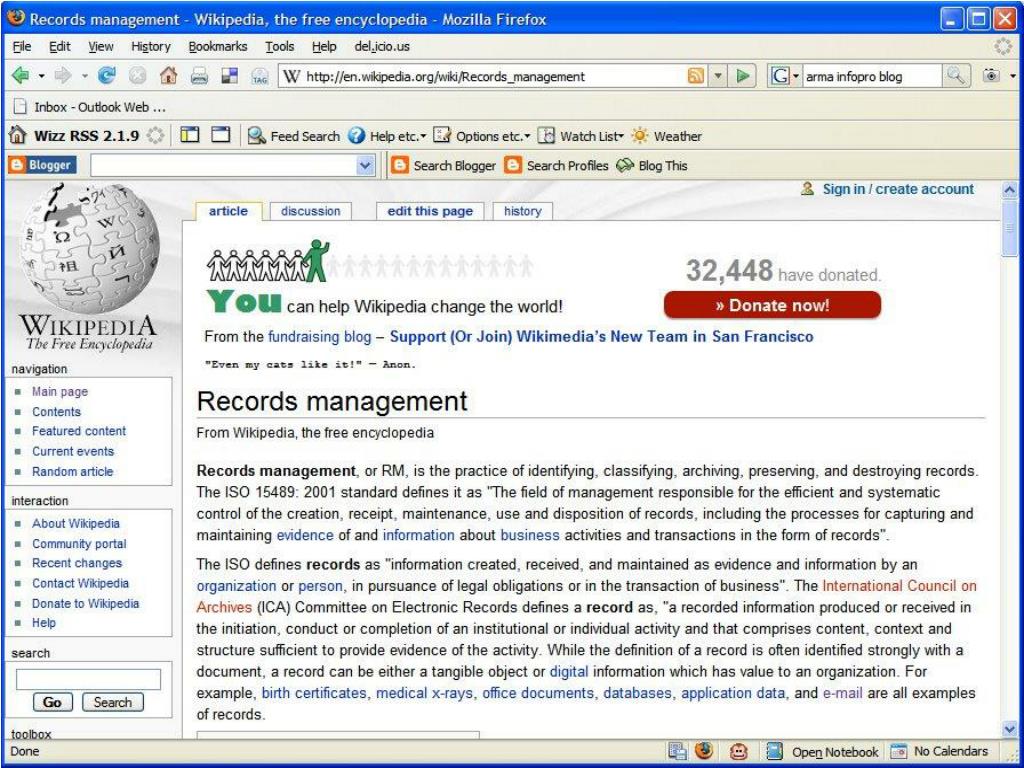1024x768 pixels.
Task: Expand the Blogger toolbar combo box dropdown
Action: (365, 165)
